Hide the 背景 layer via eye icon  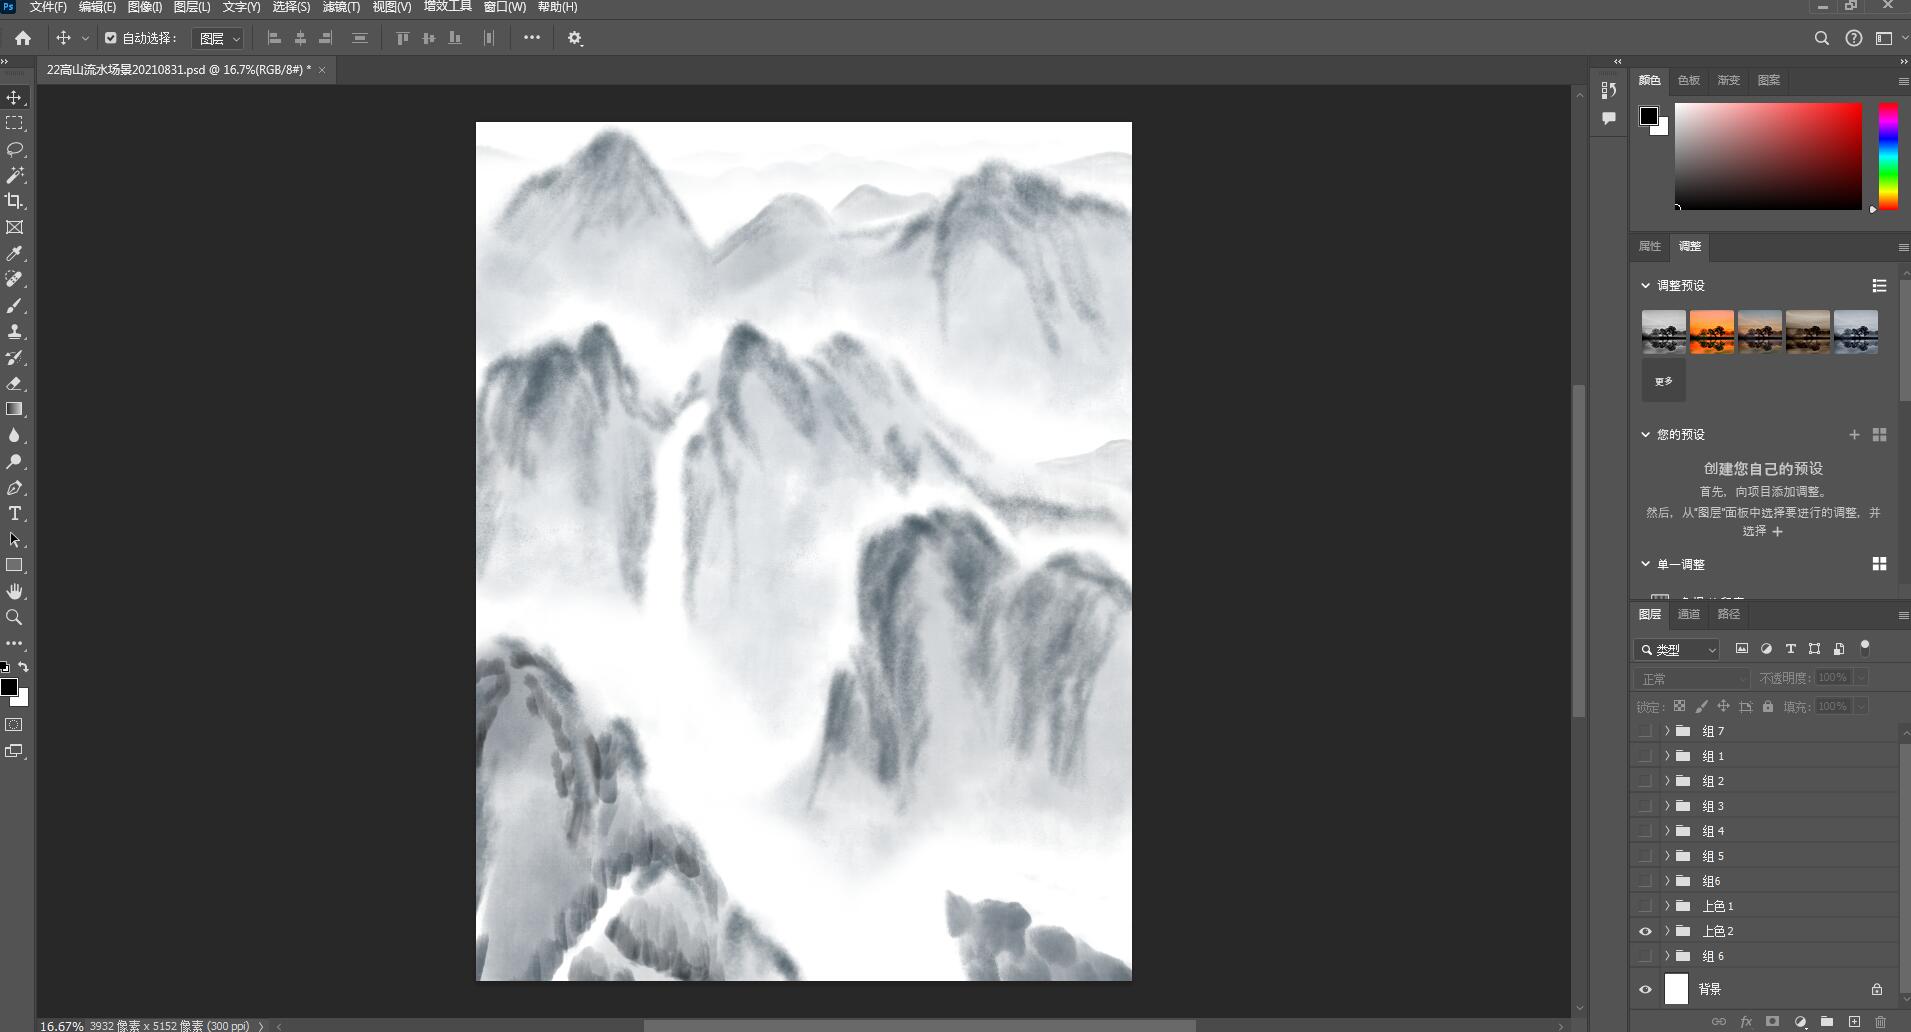tap(1645, 989)
